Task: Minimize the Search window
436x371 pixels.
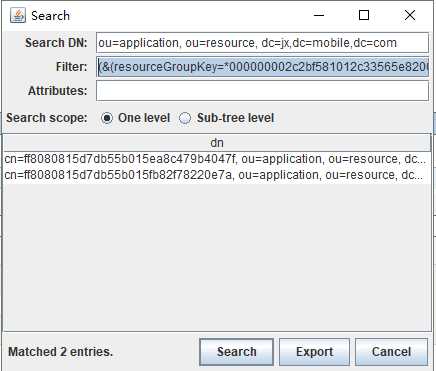Action: [x=319, y=15]
